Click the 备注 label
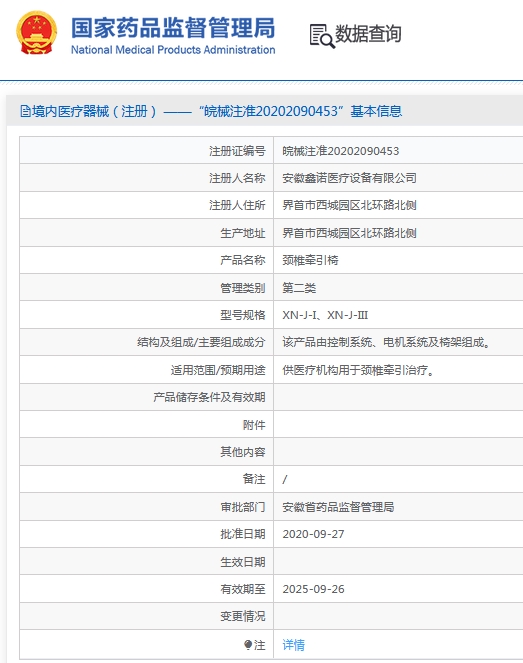 point(254,479)
